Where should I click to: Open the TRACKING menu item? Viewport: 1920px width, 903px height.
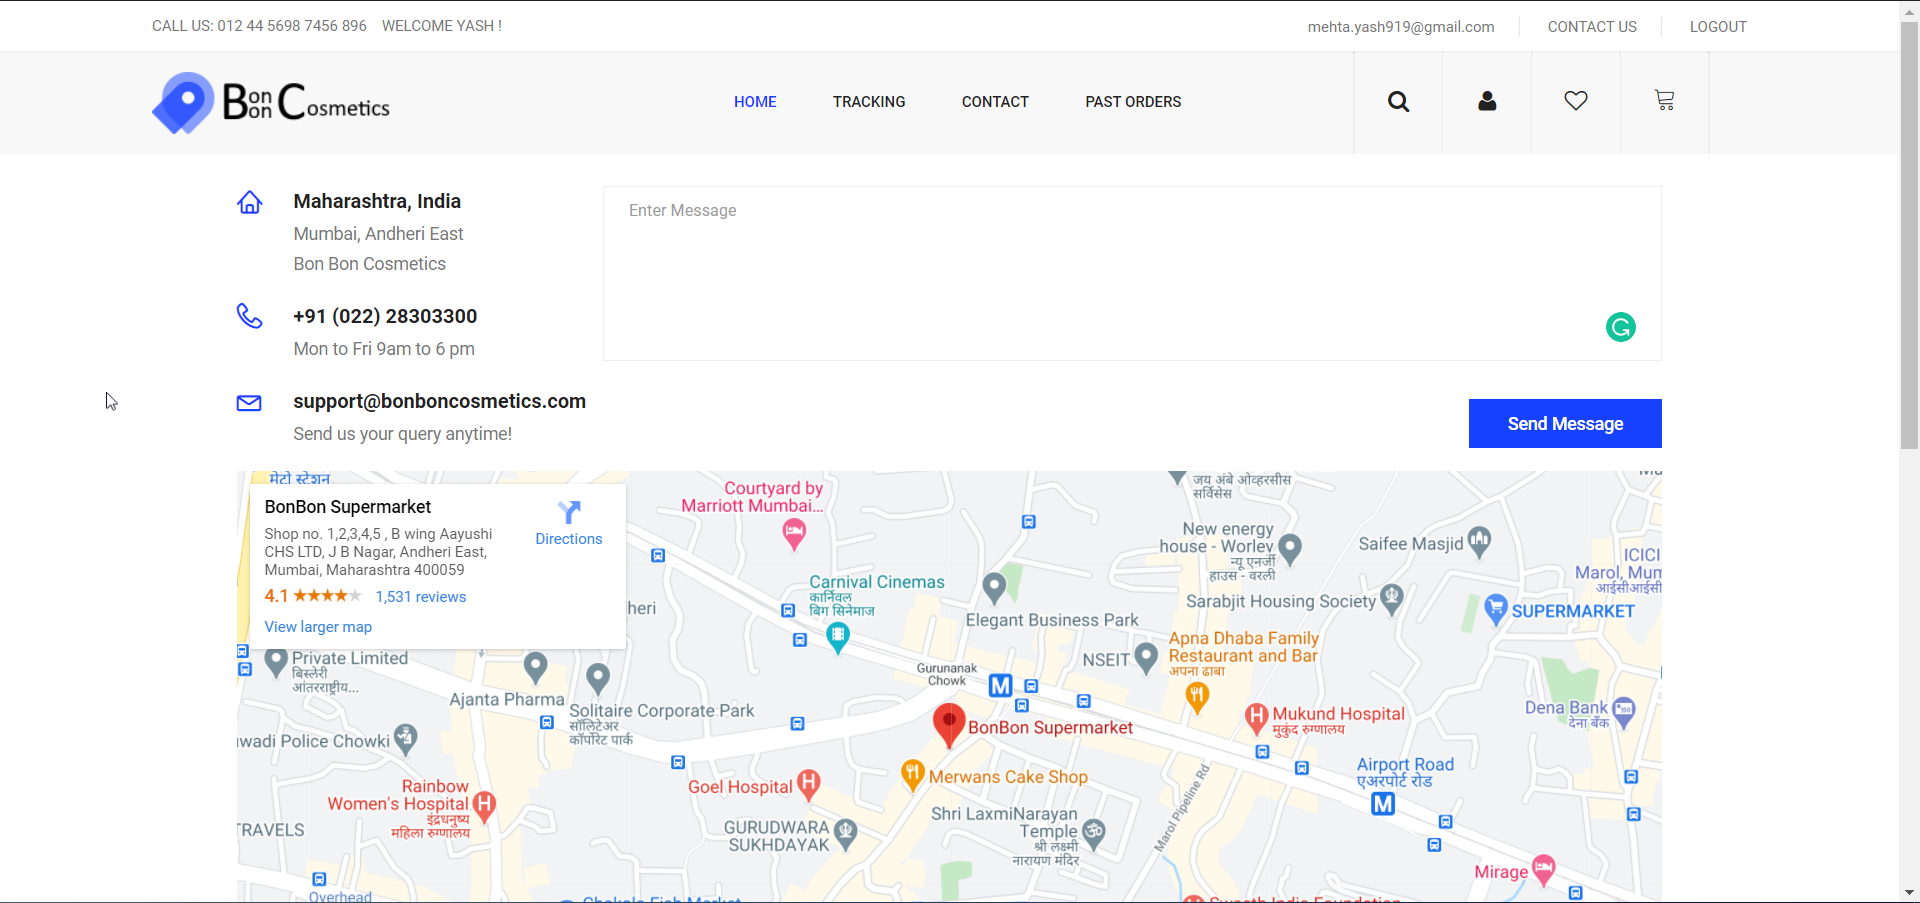point(869,102)
